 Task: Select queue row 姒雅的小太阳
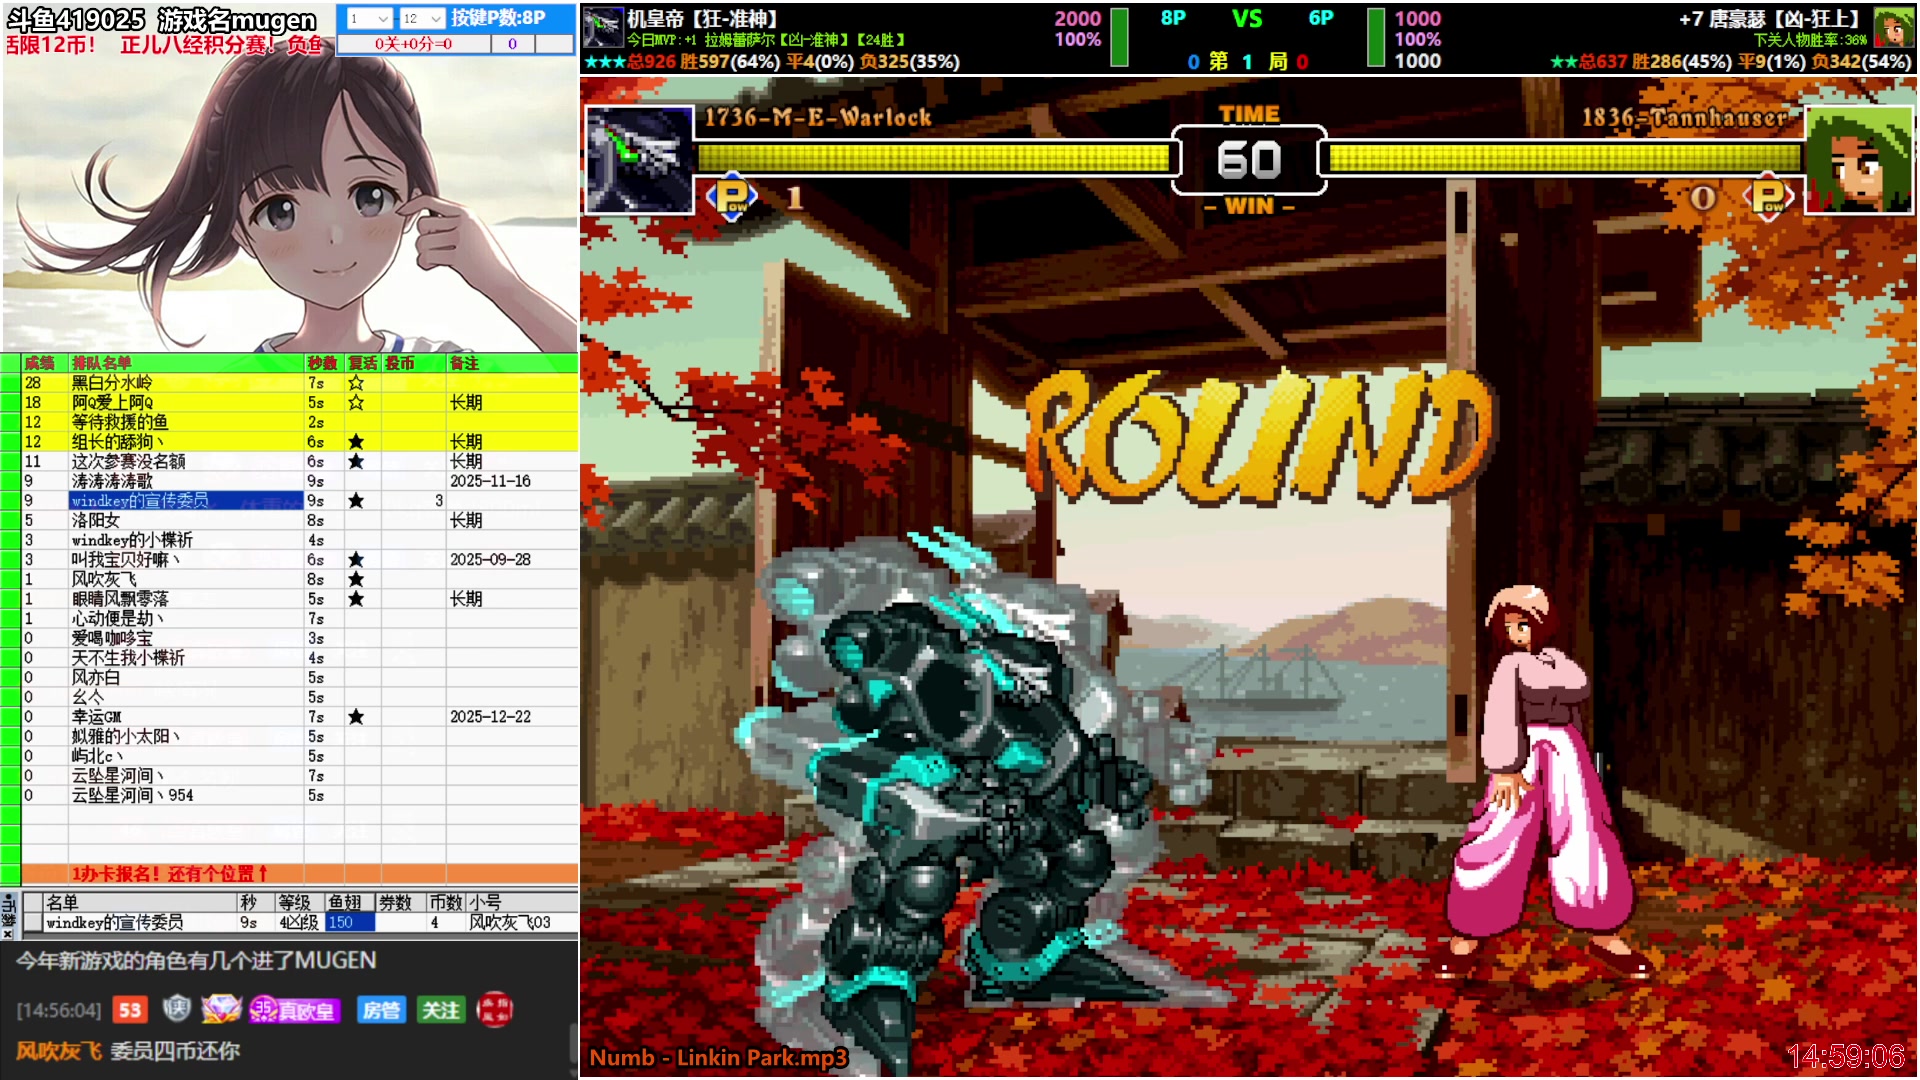[x=300, y=736]
